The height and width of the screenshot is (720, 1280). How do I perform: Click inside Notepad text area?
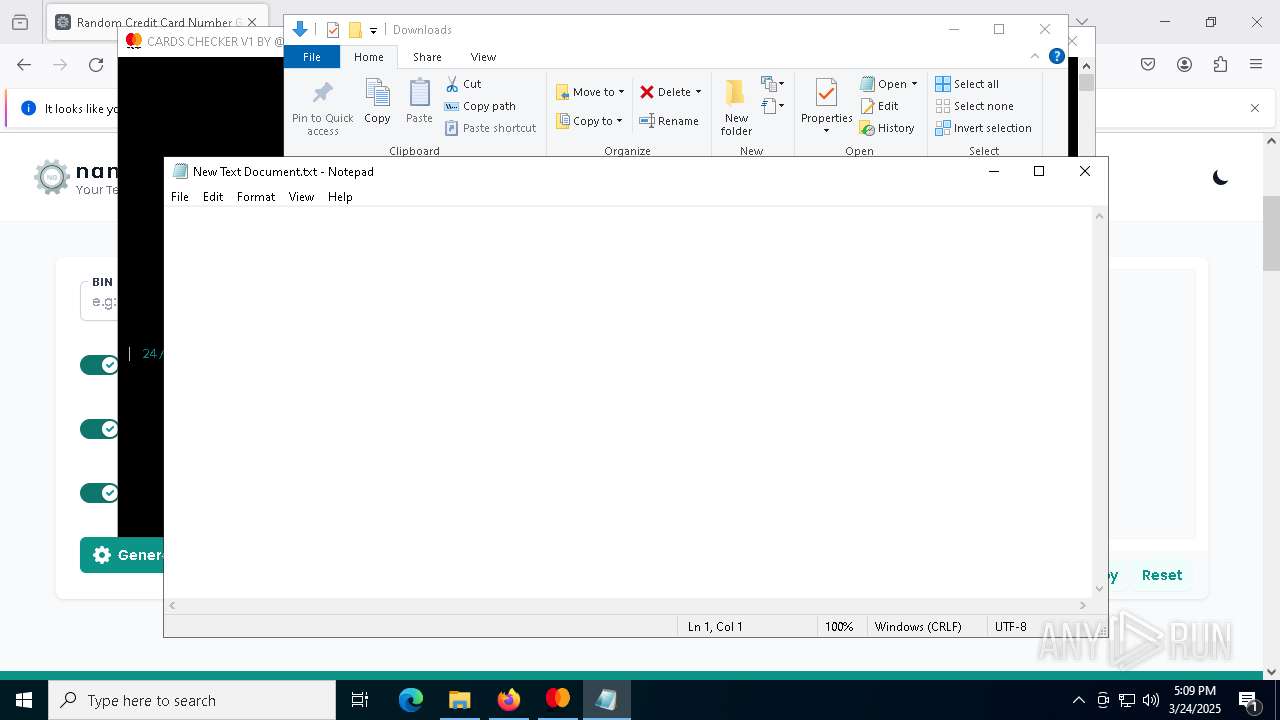click(628, 402)
